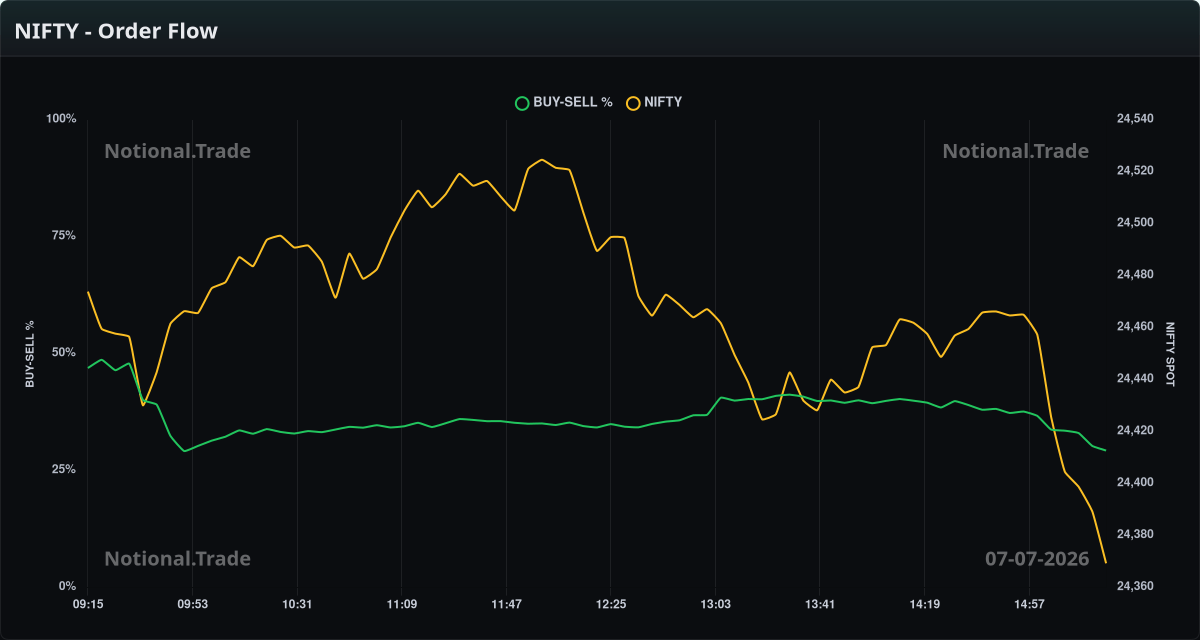Click the 75% left axis label
Screen dimensions: 1200x640
[x=64, y=235]
